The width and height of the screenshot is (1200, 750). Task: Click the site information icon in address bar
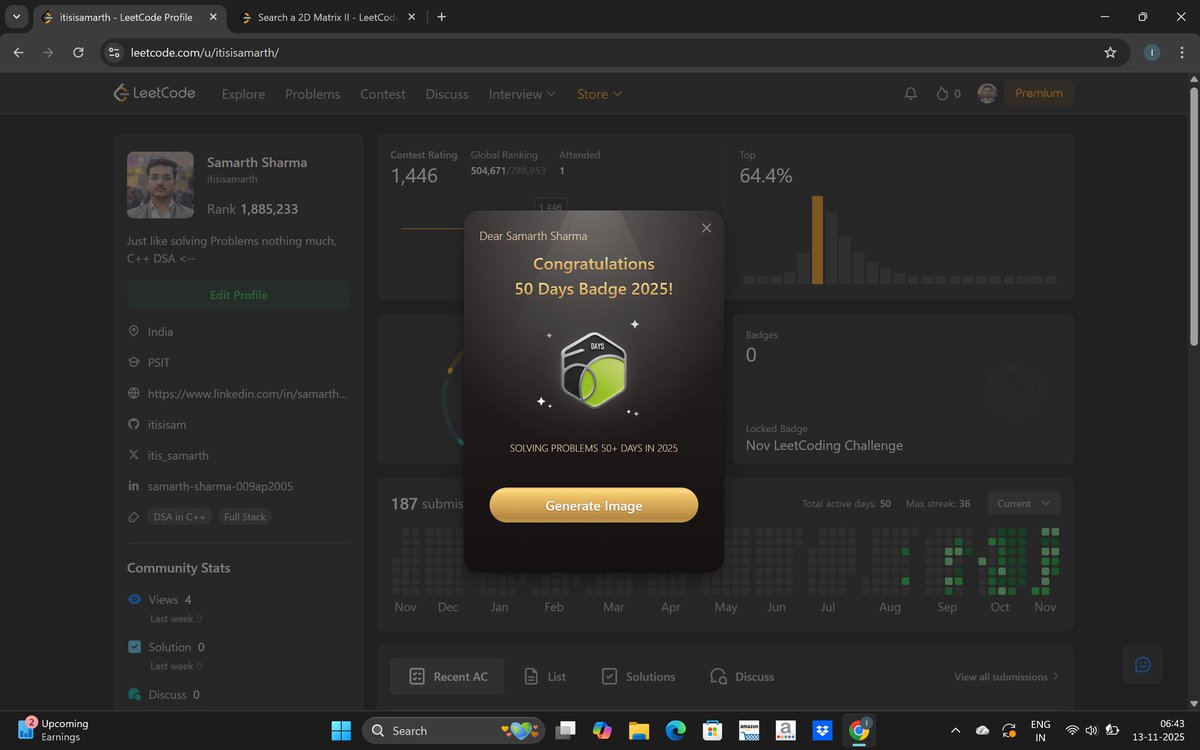pos(114,52)
